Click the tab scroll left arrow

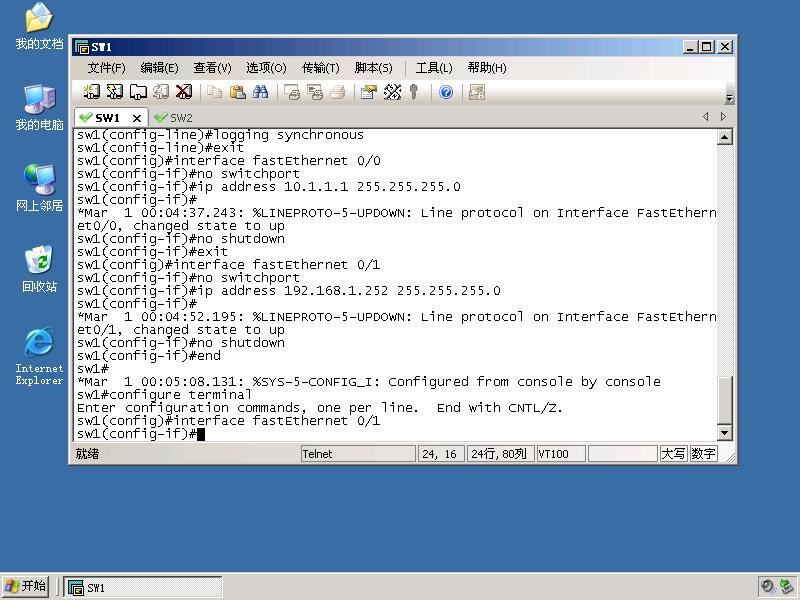click(x=706, y=116)
